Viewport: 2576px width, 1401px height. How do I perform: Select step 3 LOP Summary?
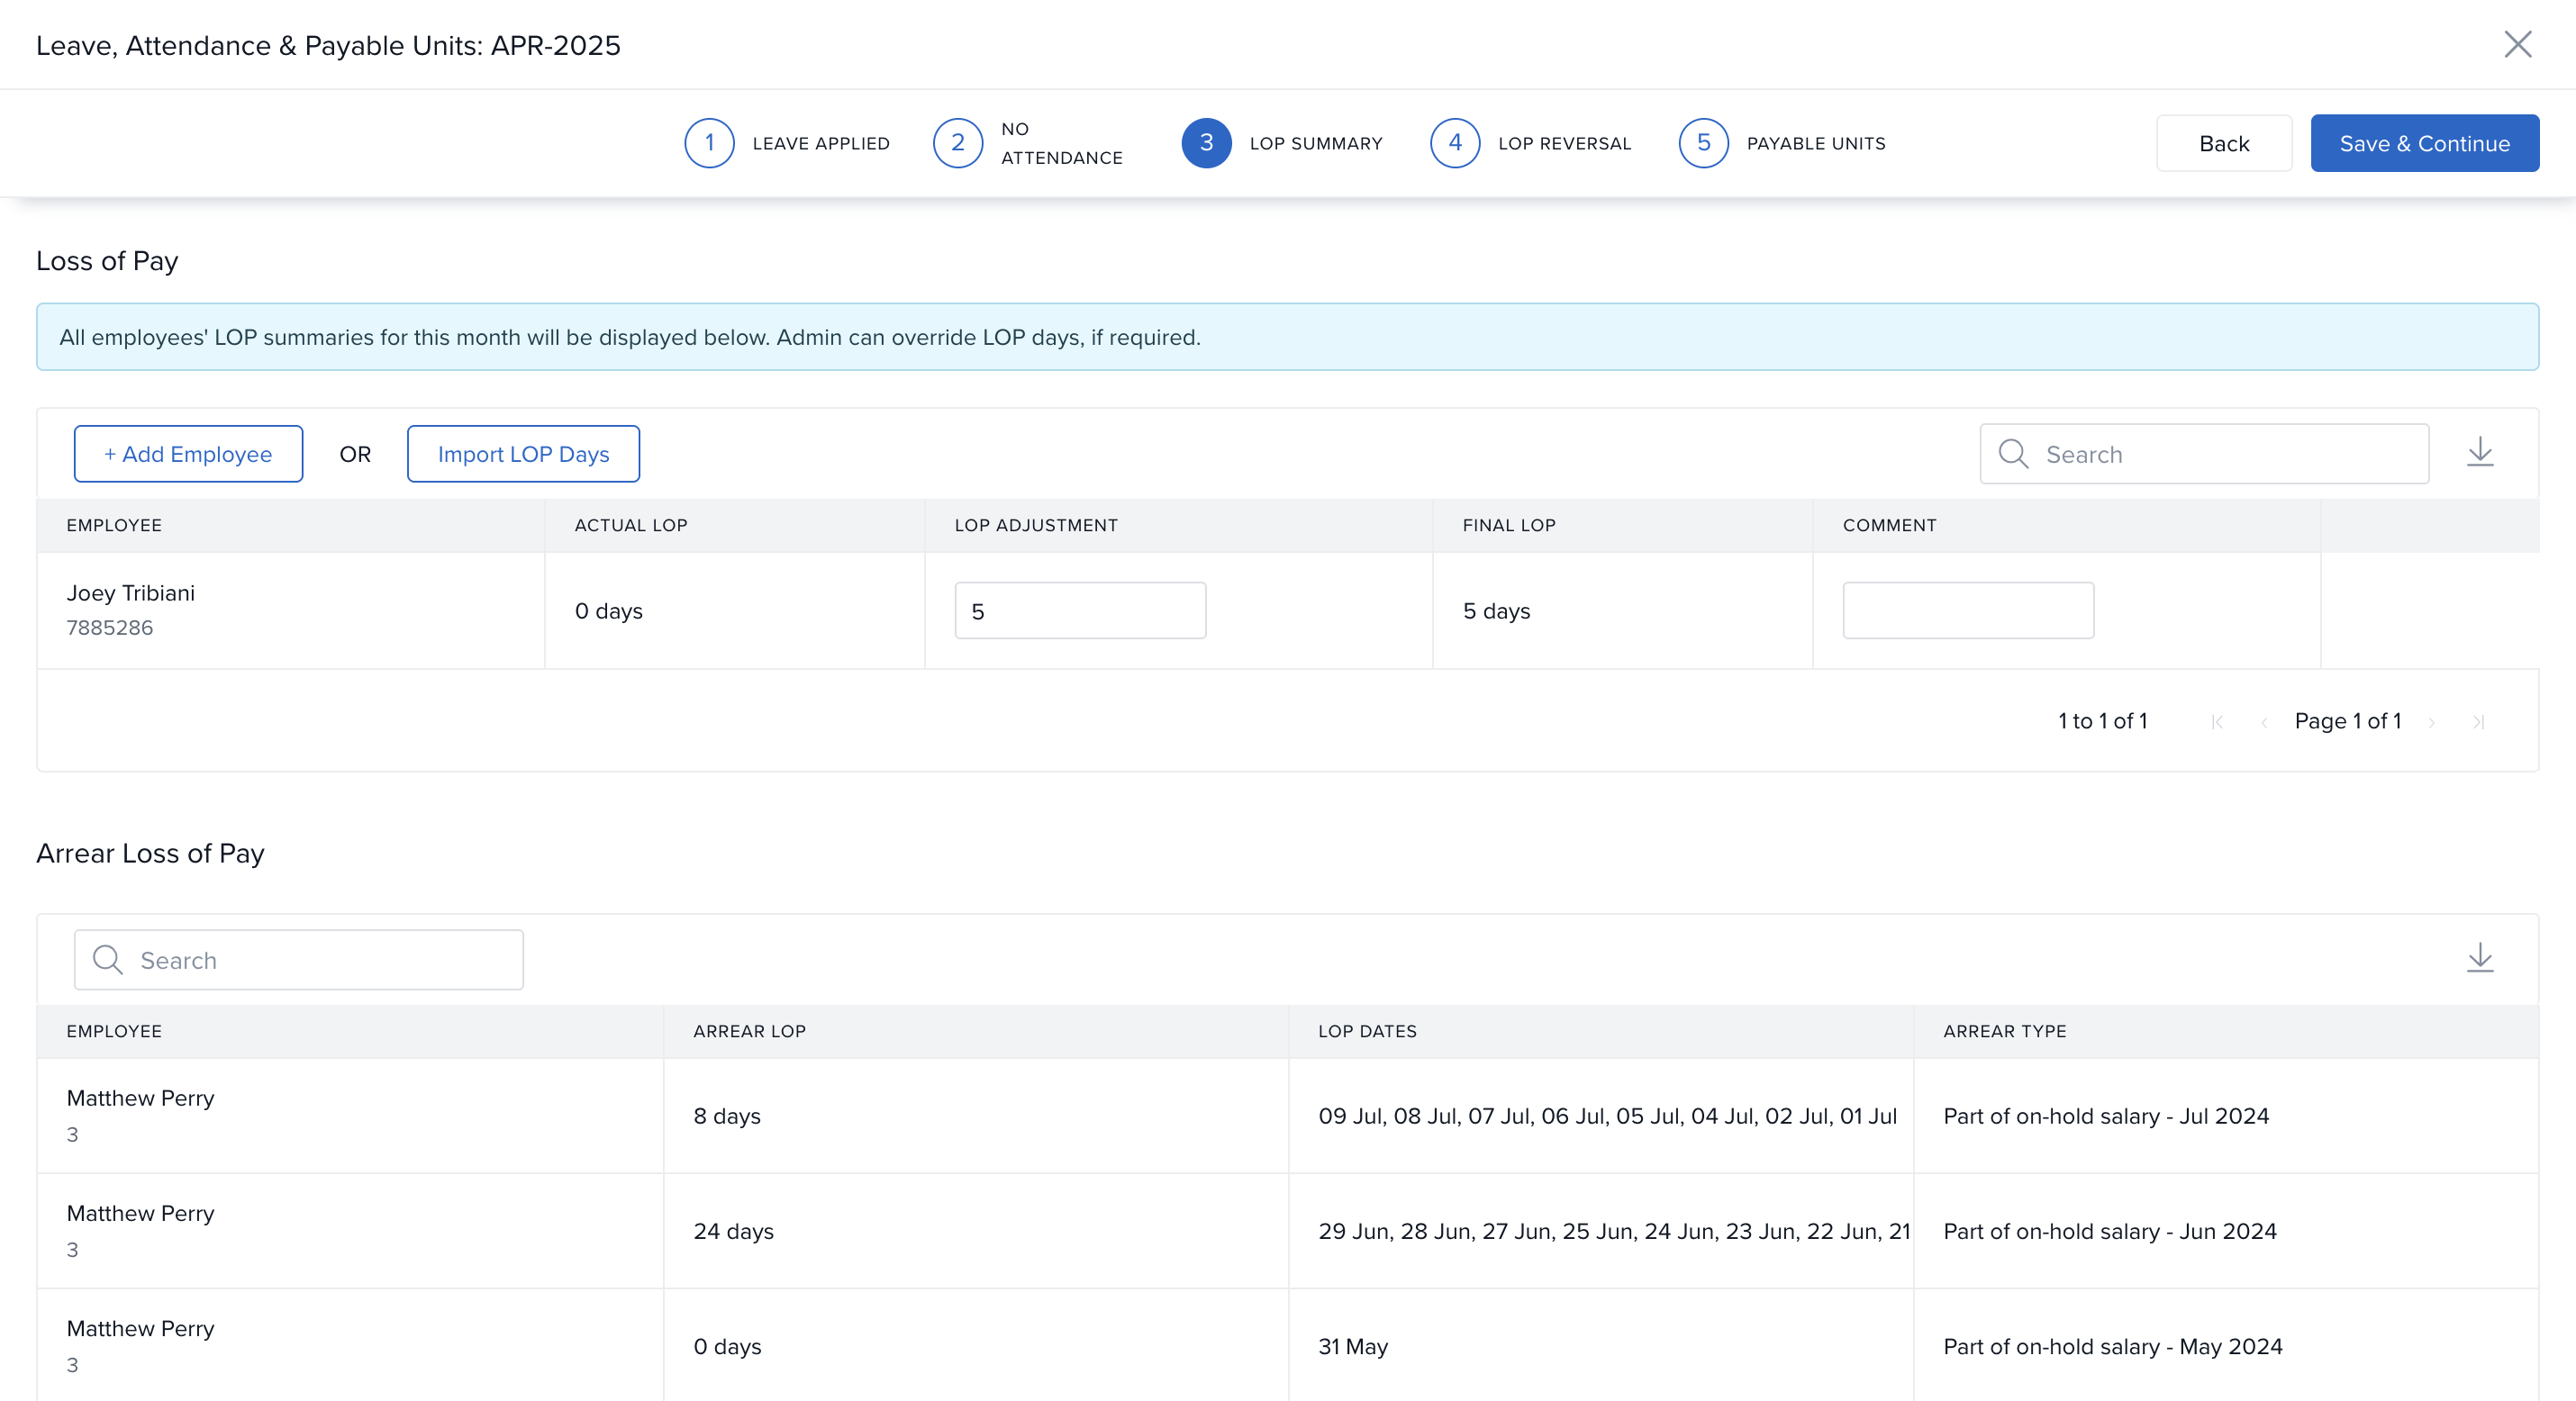pos(1206,143)
